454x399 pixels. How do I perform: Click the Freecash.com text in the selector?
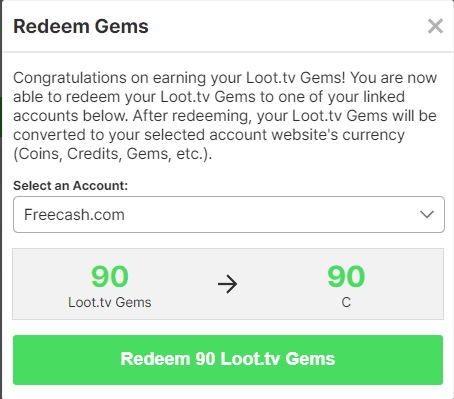74,214
